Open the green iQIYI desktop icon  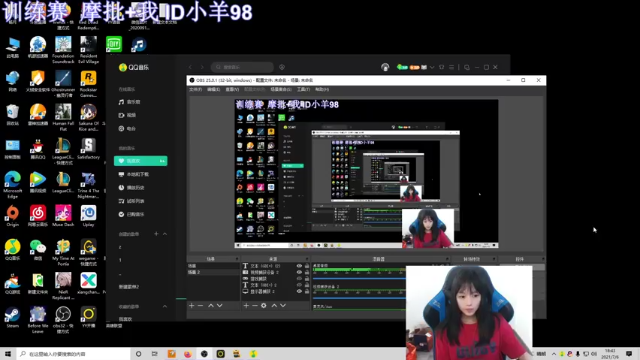114,44
